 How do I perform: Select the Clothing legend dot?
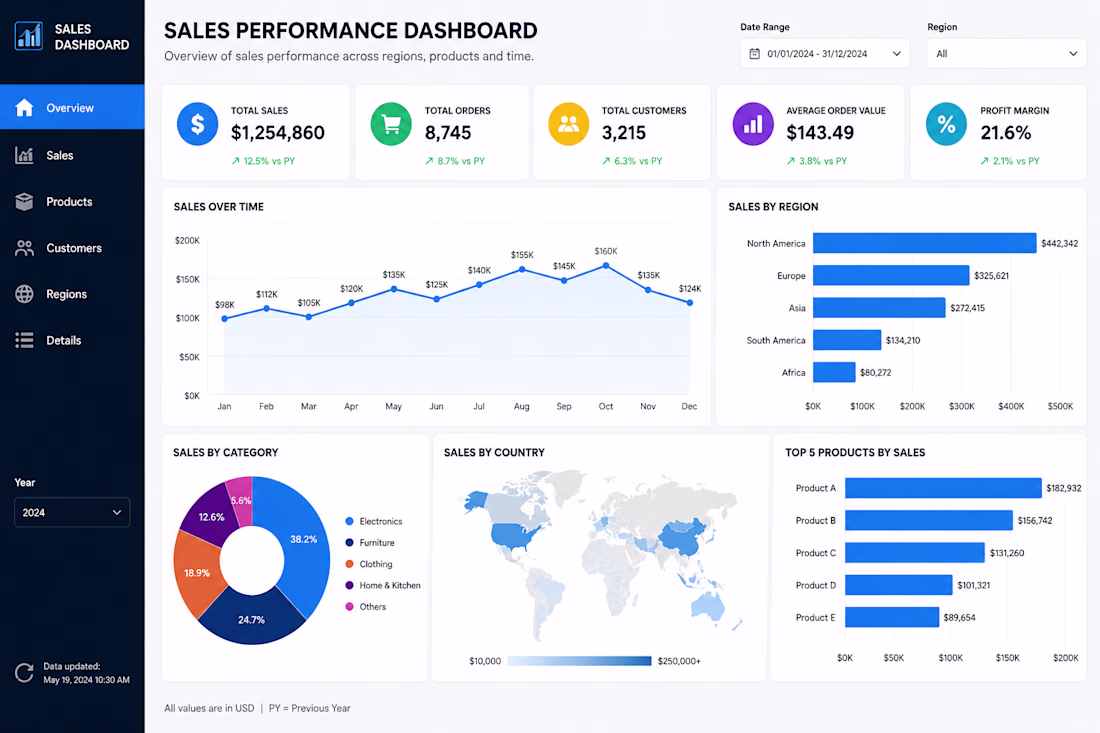pyautogui.click(x=349, y=564)
